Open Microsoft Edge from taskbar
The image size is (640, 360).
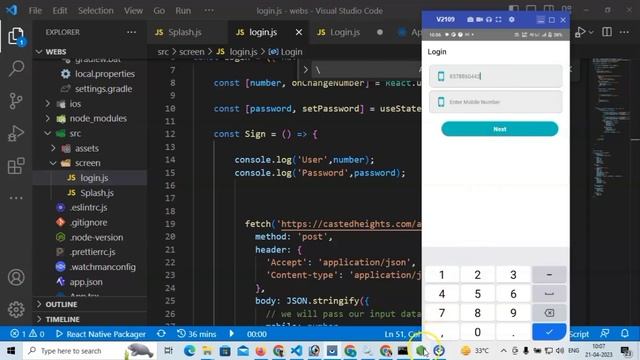189,351
